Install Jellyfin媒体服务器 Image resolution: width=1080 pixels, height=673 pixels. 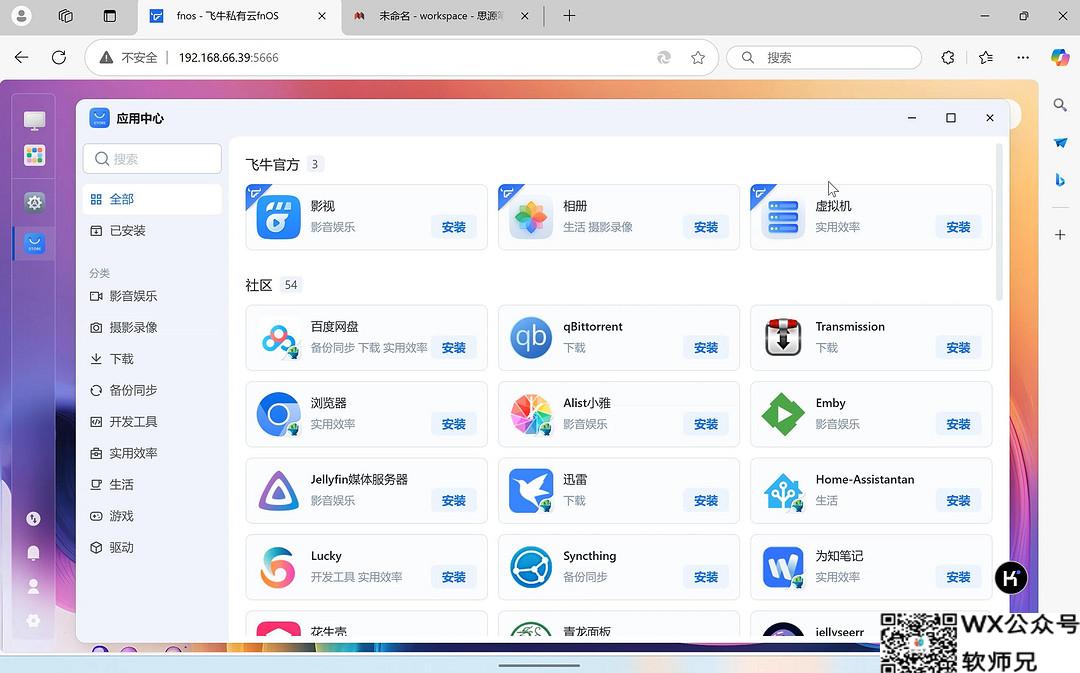click(454, 501)
